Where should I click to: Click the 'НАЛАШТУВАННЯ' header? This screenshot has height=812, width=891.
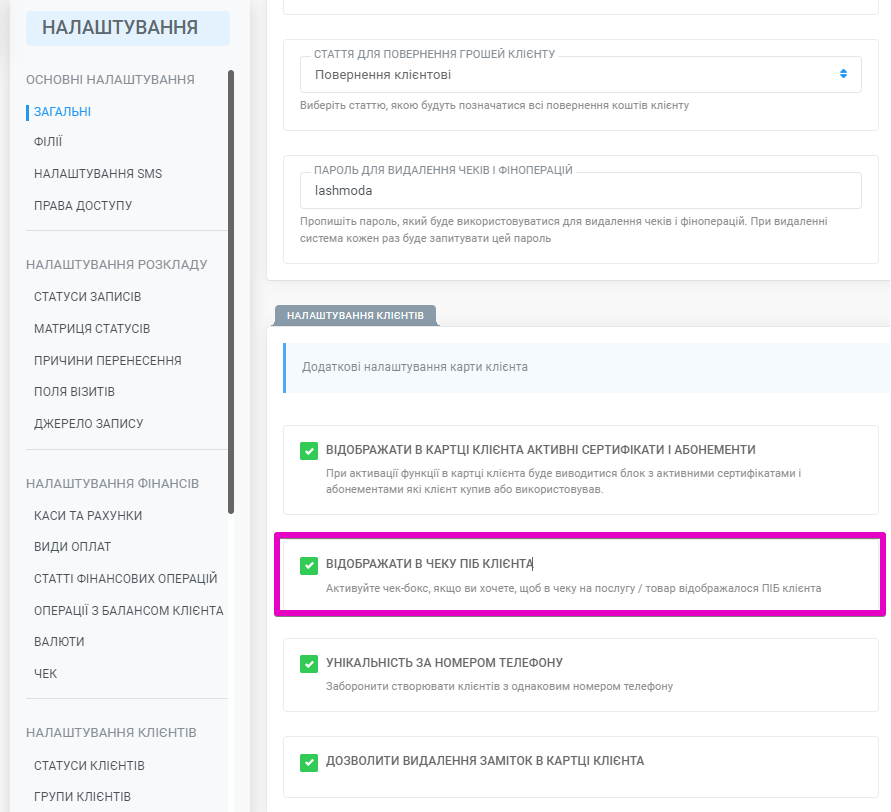point(128,27)
